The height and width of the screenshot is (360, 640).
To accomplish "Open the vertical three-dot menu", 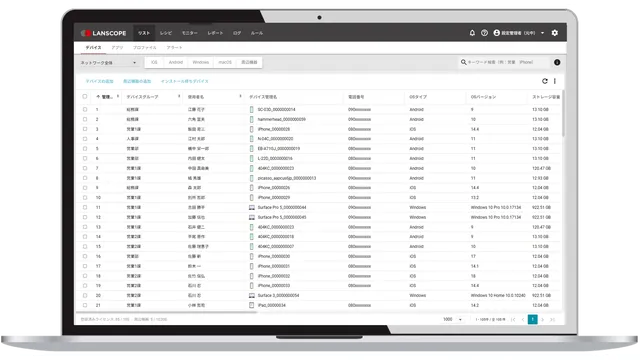I will point(555,81).
